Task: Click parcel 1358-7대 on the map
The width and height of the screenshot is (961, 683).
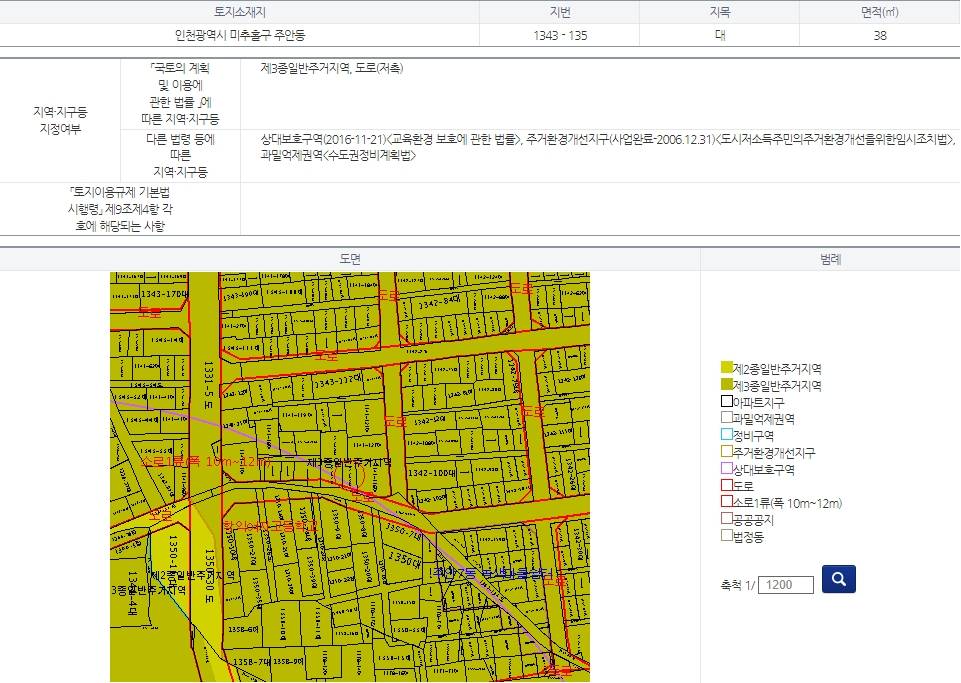Action: pos(251,662)
